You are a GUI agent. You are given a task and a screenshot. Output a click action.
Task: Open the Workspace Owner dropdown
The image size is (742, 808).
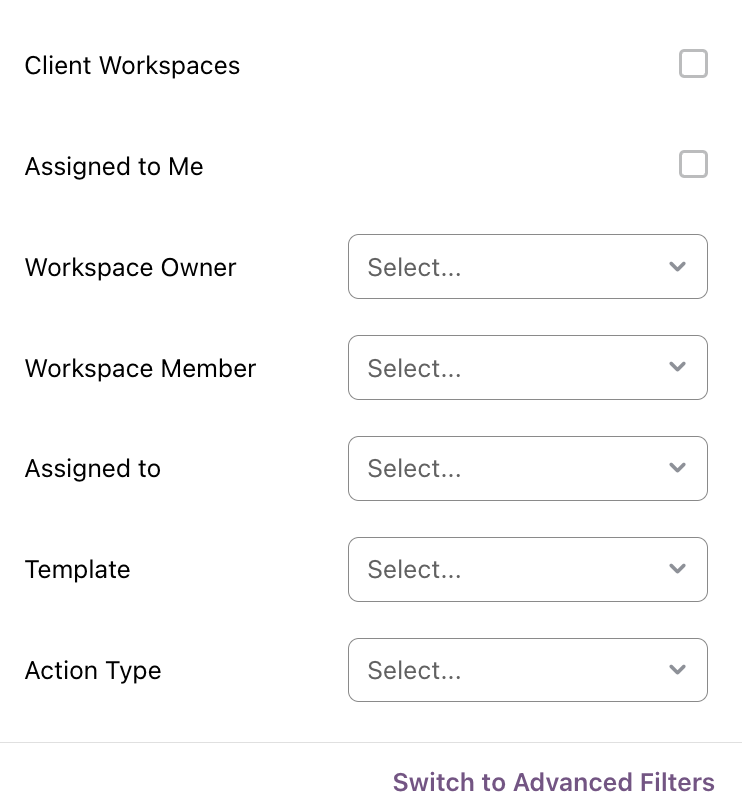coord(528,266)
